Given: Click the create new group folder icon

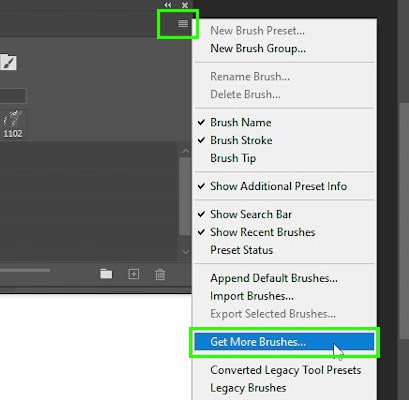Looking at the screenshot, I should [x=106, y=274].
